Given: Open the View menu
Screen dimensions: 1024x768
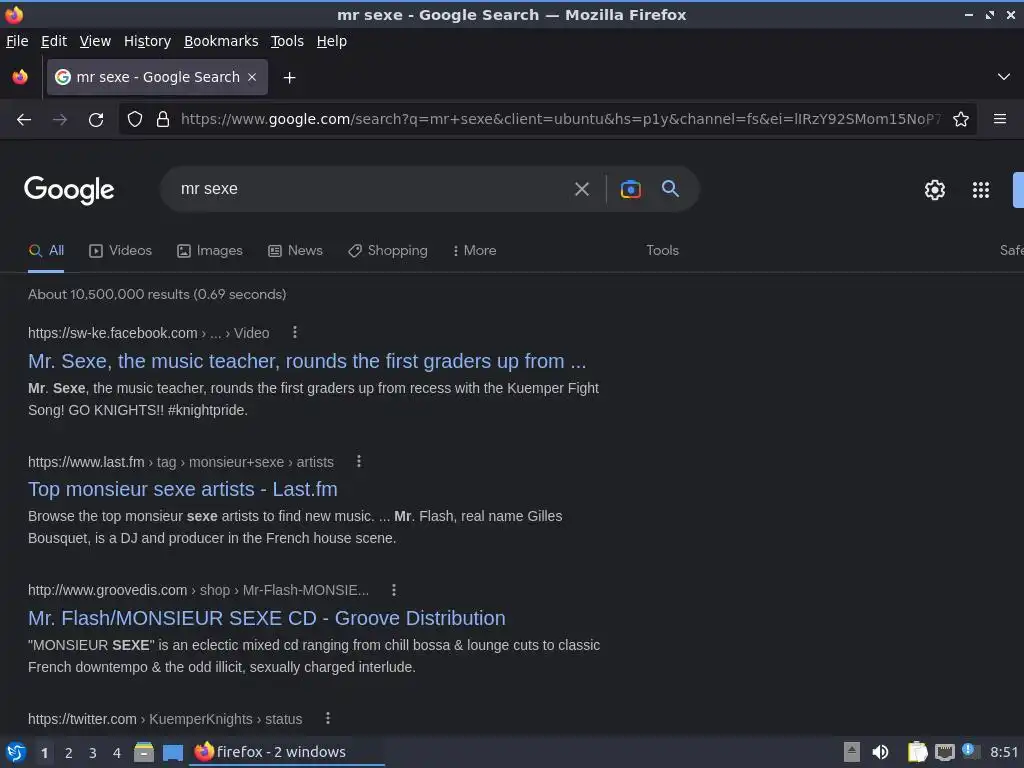Looking at the screenshot, I should 95,41.
